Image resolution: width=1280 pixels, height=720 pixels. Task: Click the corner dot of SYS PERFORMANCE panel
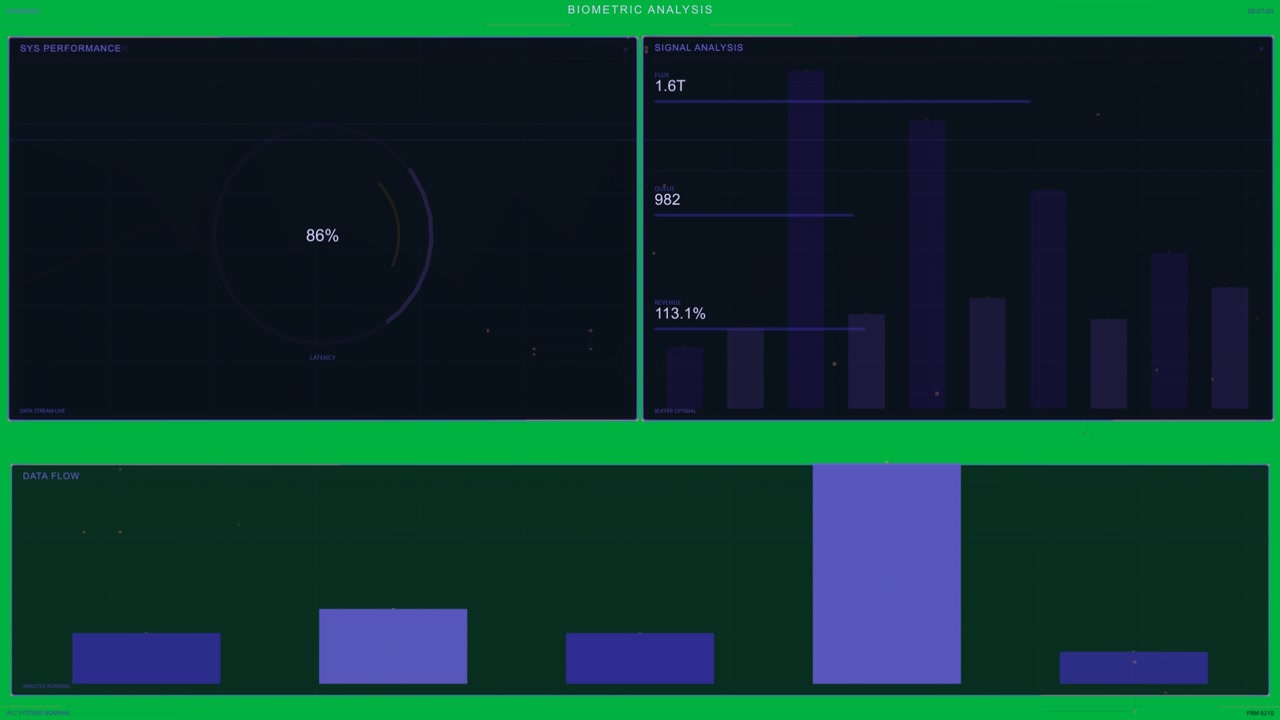click(626, 48)
